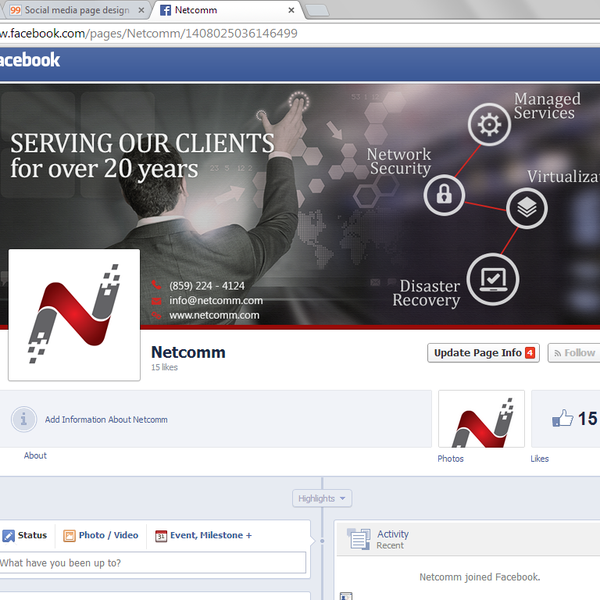Open the Netcomm profile picture
The image size is (600, 600).
(x=74, y=315)
